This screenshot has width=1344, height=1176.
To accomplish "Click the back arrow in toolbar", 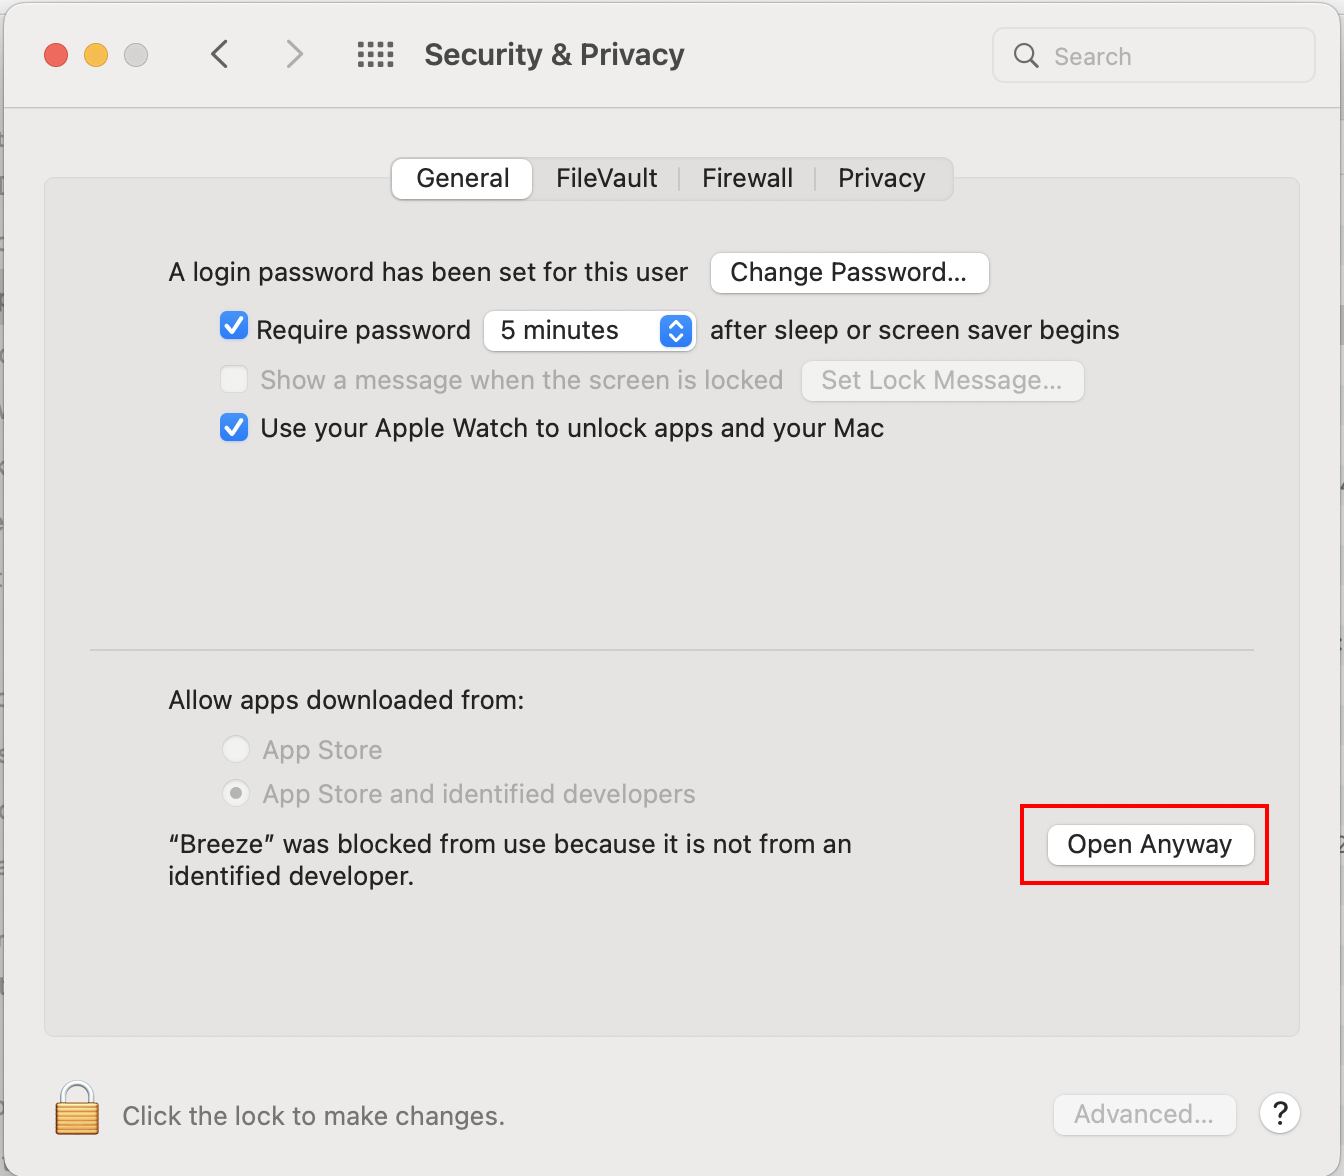I will (220, 54).
